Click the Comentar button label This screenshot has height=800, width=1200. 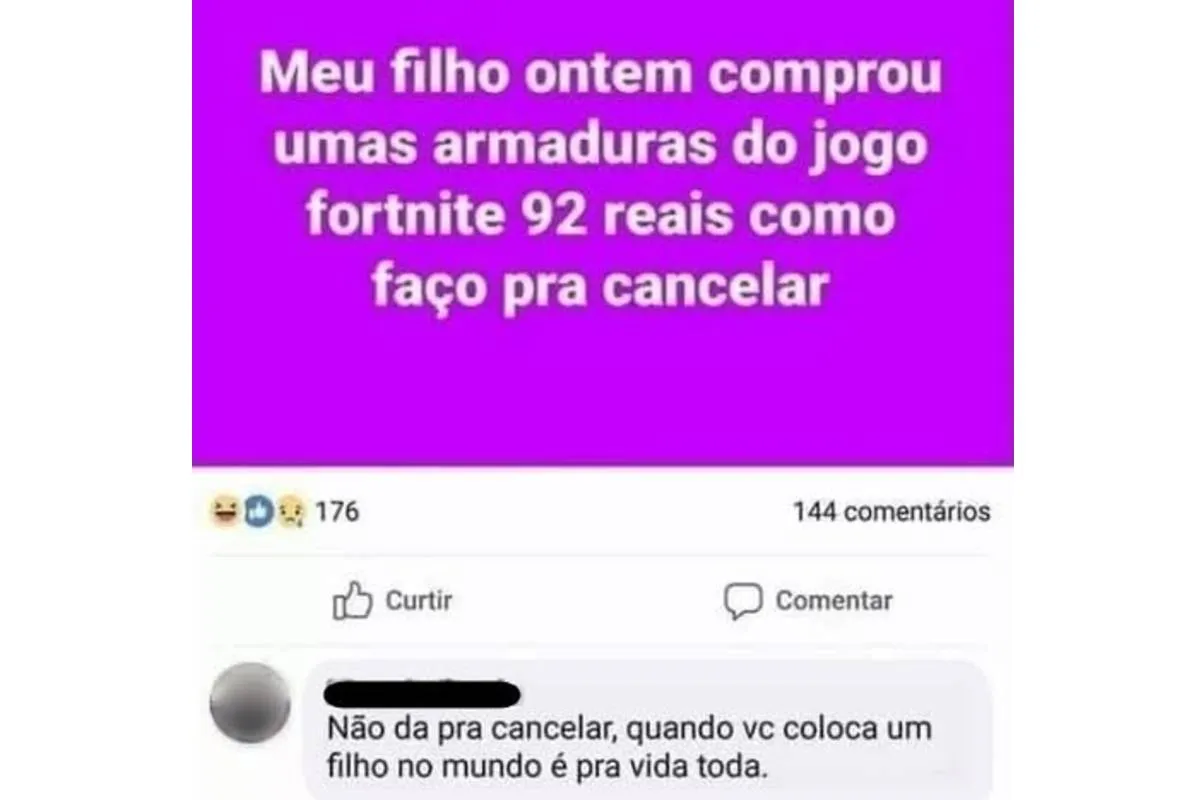click(x=834, y=601)
